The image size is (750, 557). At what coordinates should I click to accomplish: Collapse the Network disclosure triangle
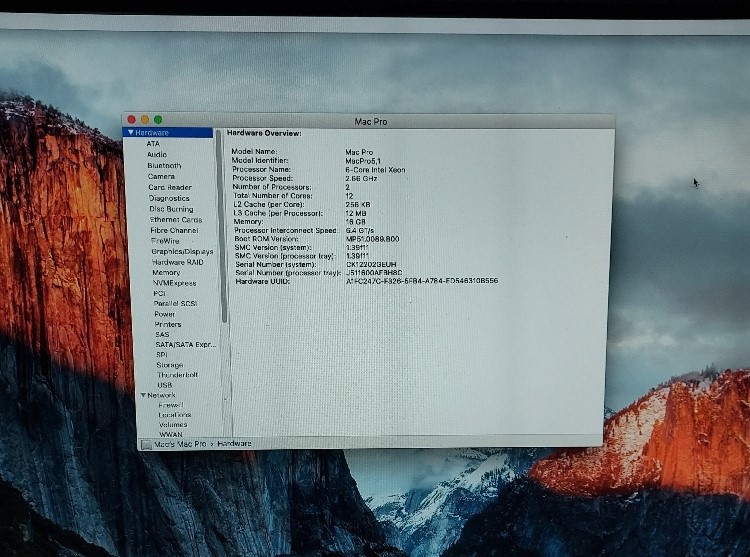click(x=143, y=395)
